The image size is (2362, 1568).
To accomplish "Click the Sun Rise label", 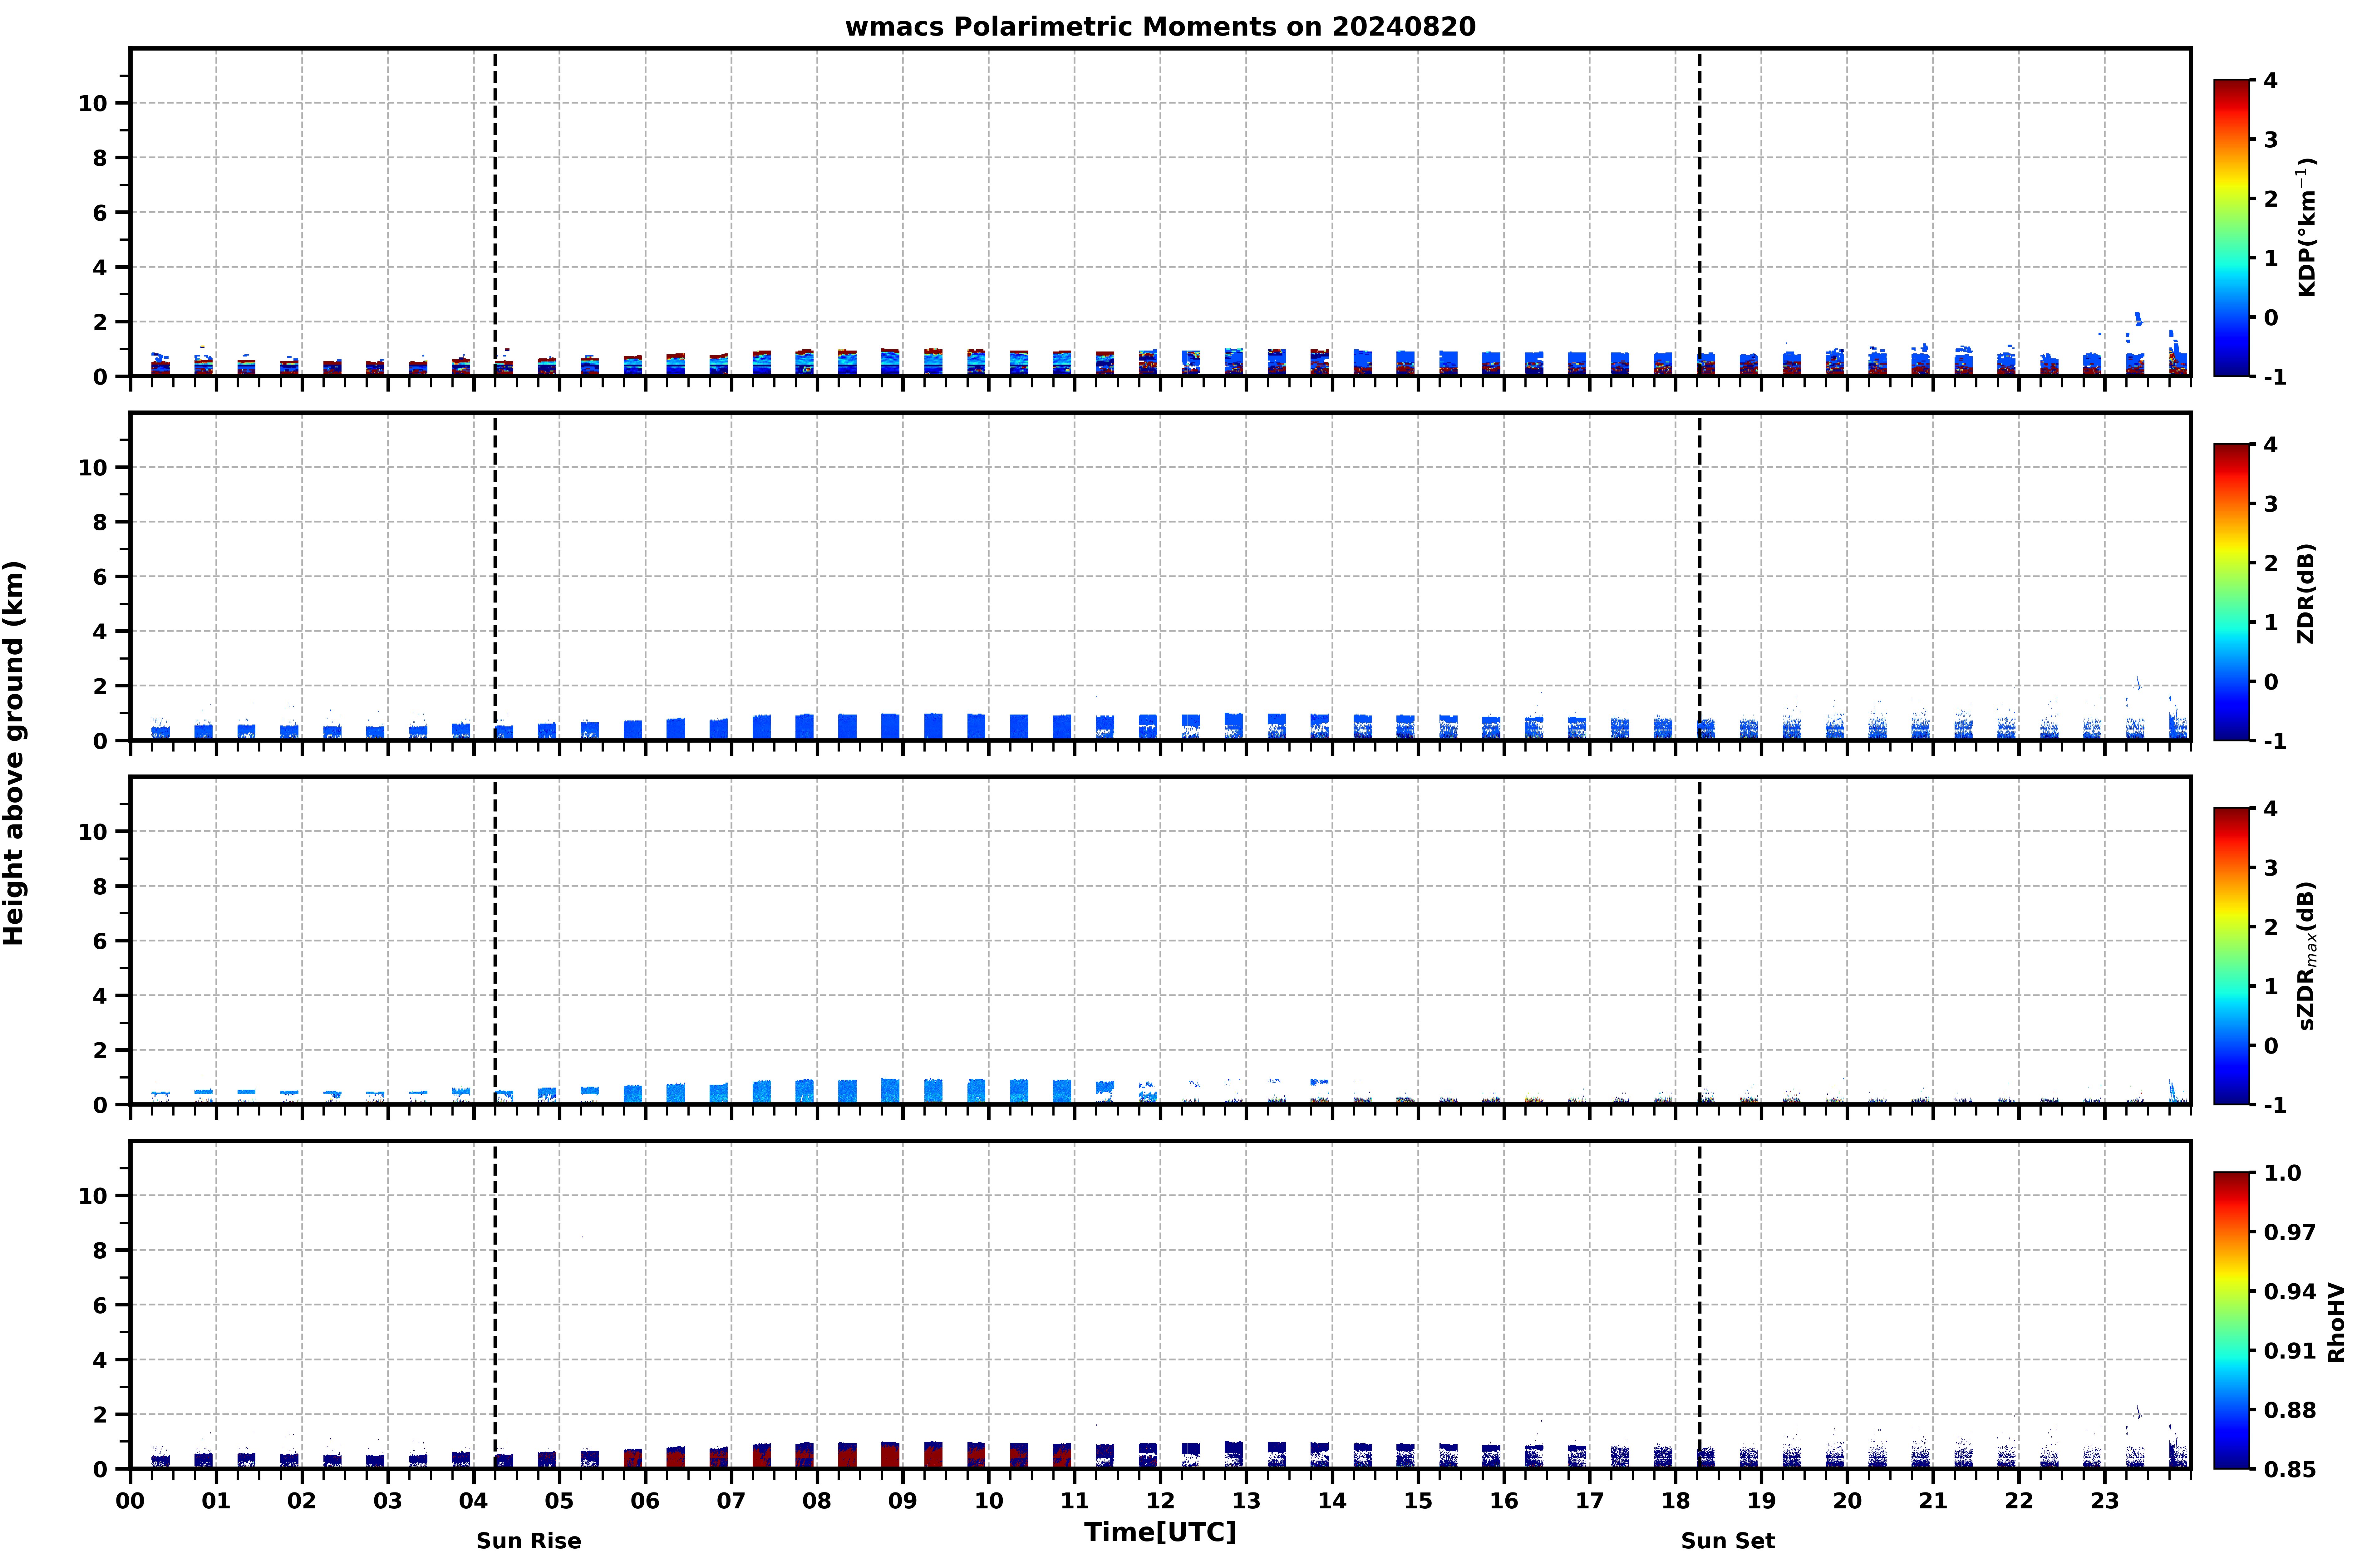I will [x=528, y=1541].
